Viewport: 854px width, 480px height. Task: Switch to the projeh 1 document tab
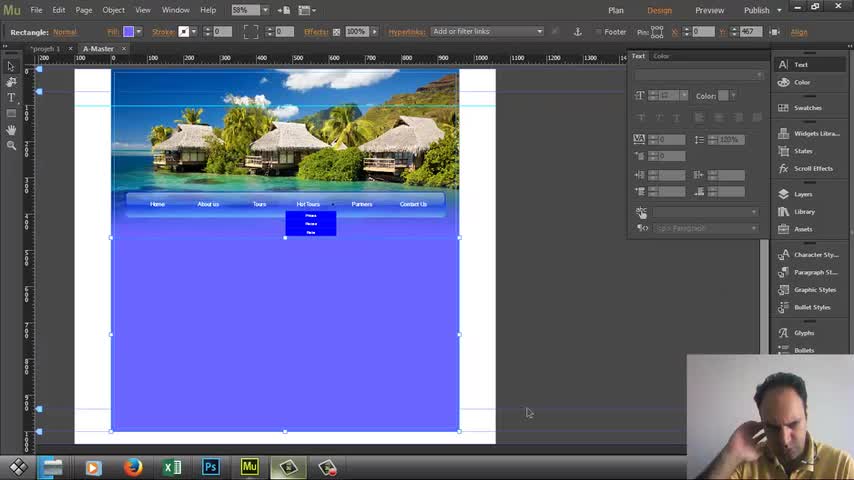[x=44, y=49]
